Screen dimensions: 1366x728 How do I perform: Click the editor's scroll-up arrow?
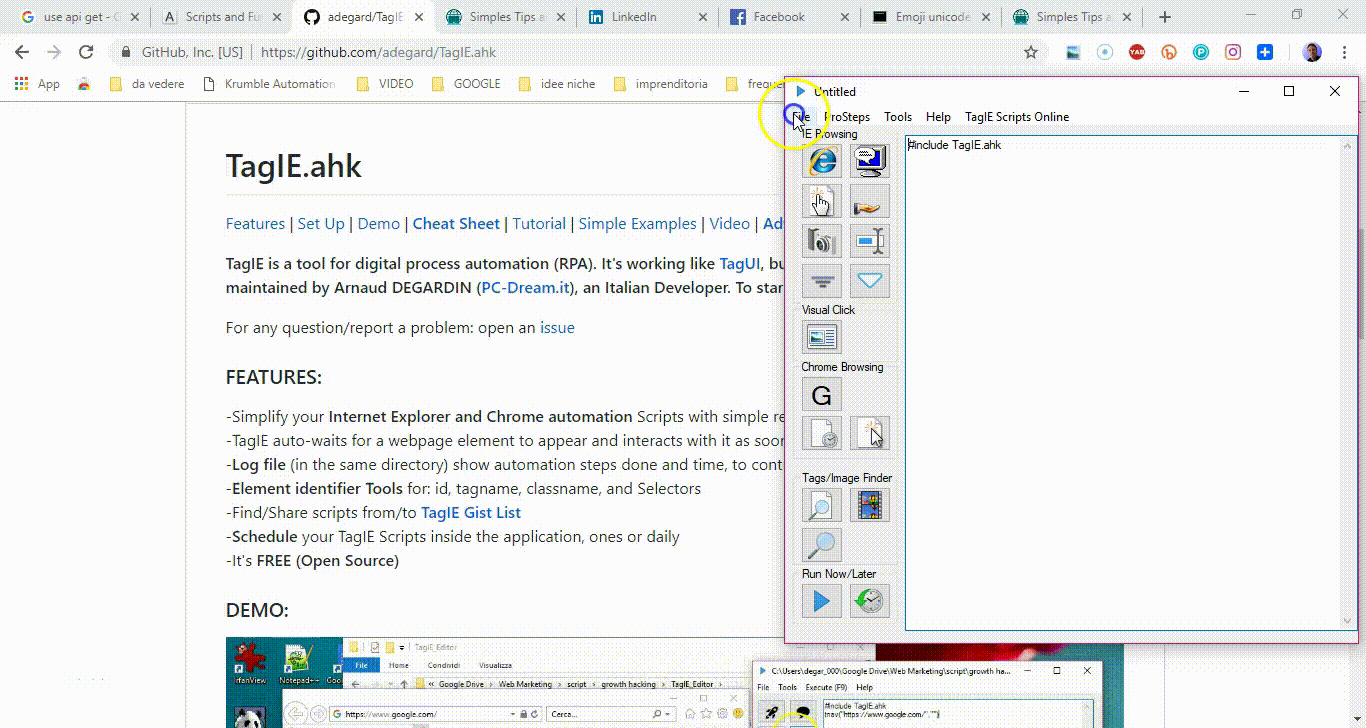click(x=1349, y=146)
